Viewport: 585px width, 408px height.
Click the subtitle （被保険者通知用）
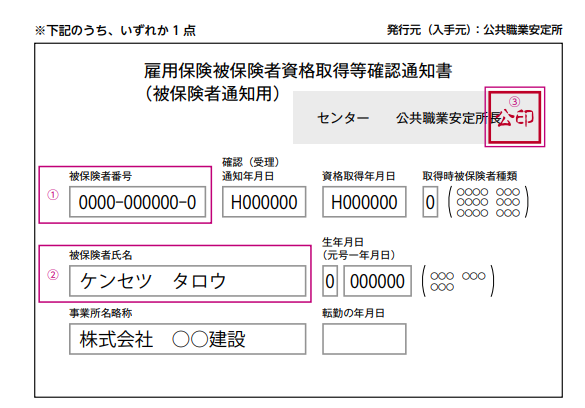pyautogui.click(x=212, y=93)
